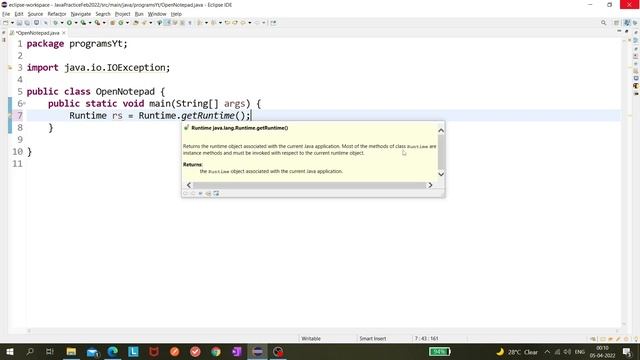Click the class name OpenNotepad on line 5
The width and height of the screenshot is (640, 360).
[x=125, y=92]
